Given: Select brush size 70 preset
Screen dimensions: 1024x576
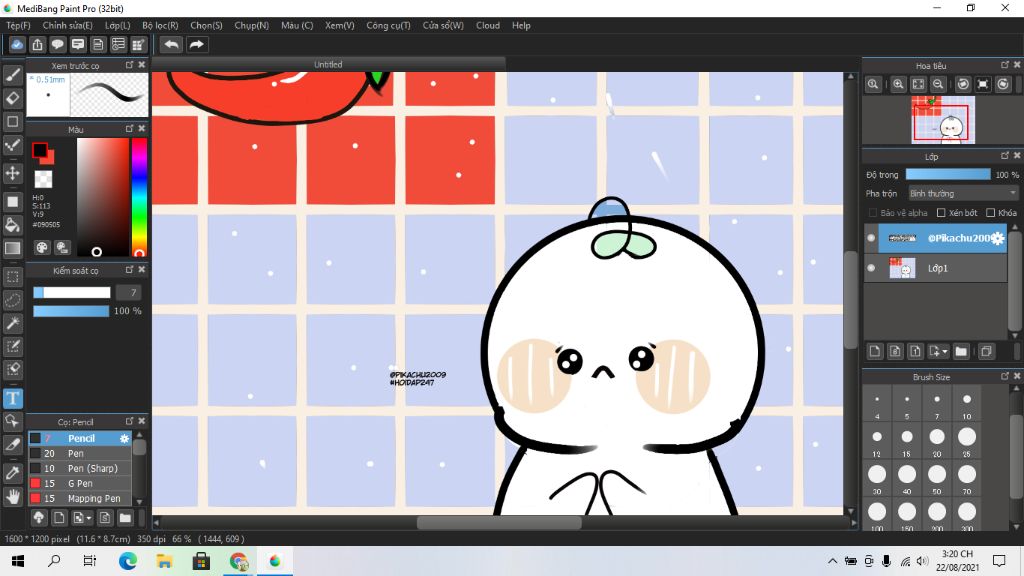Looking at the screenshot, I should 967,480.
